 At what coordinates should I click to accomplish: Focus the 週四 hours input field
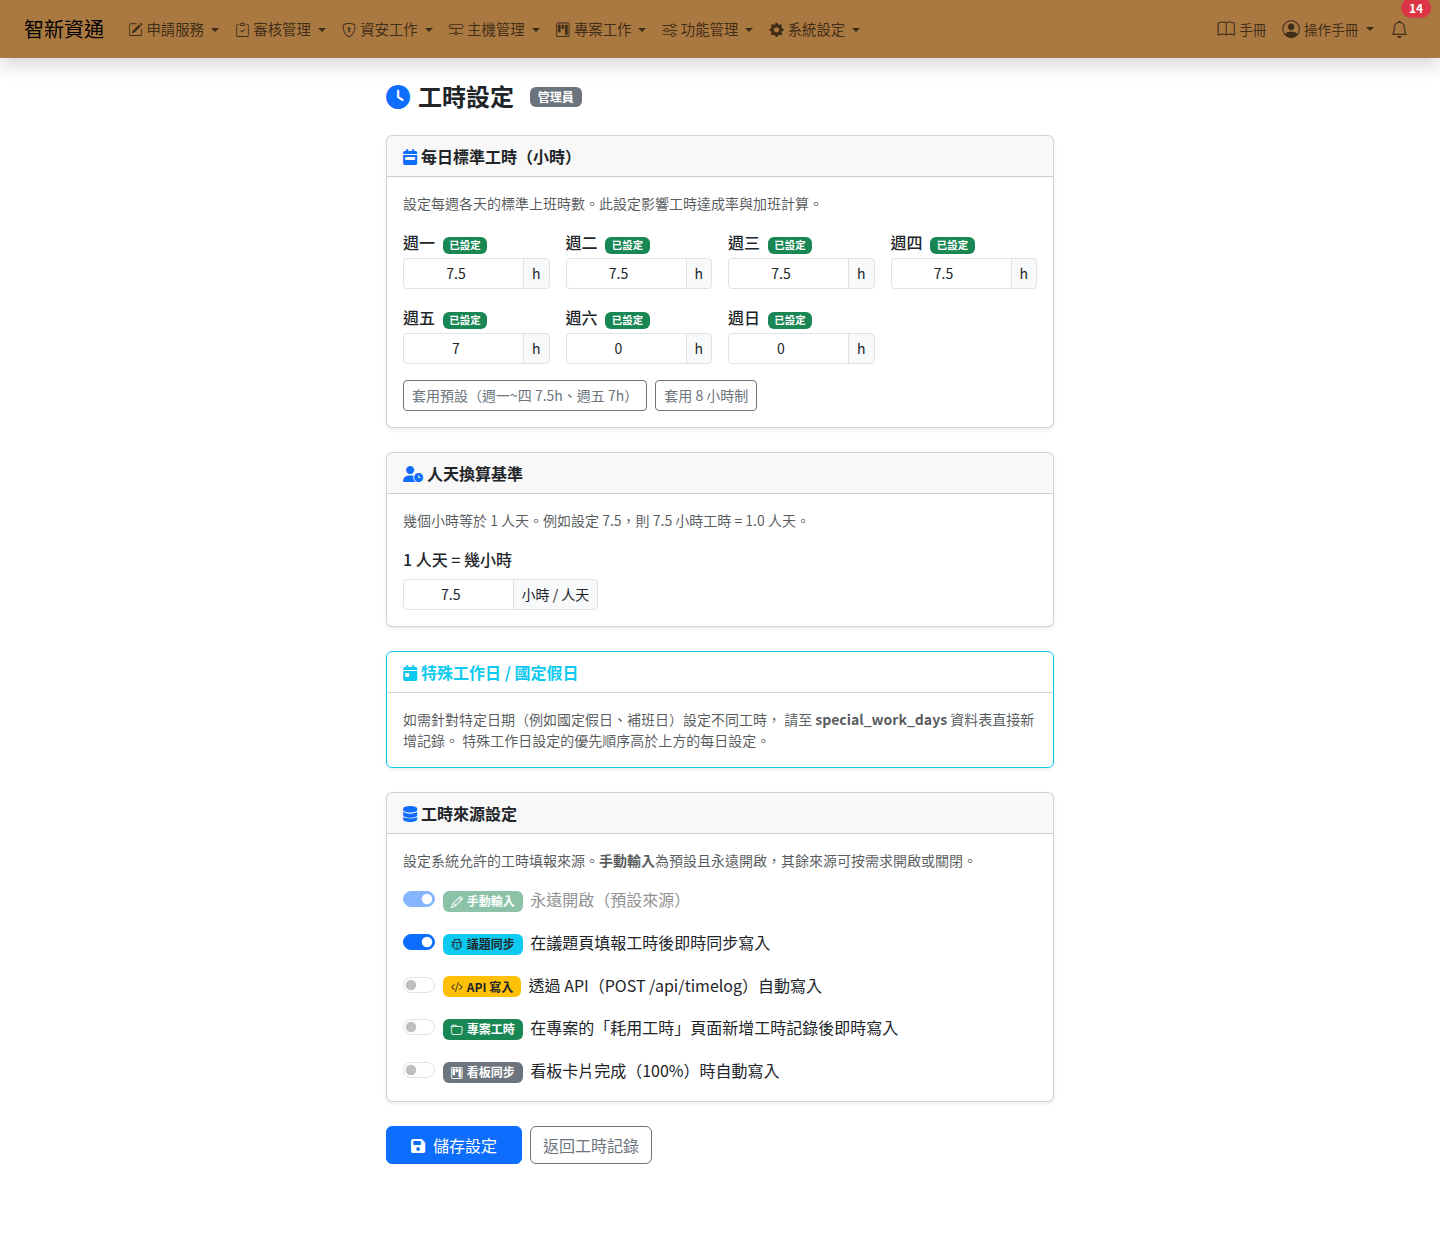[951, 274]
